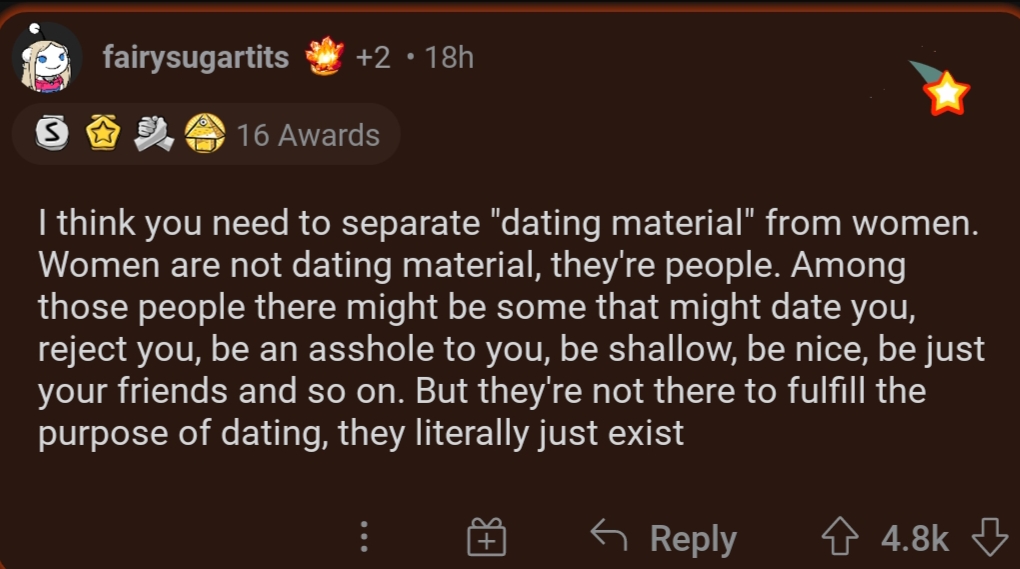Image resolution: width=1020 pixels, height=569 pixels.
Task: Click the reply arrow icon
Action: pos(609,535)
